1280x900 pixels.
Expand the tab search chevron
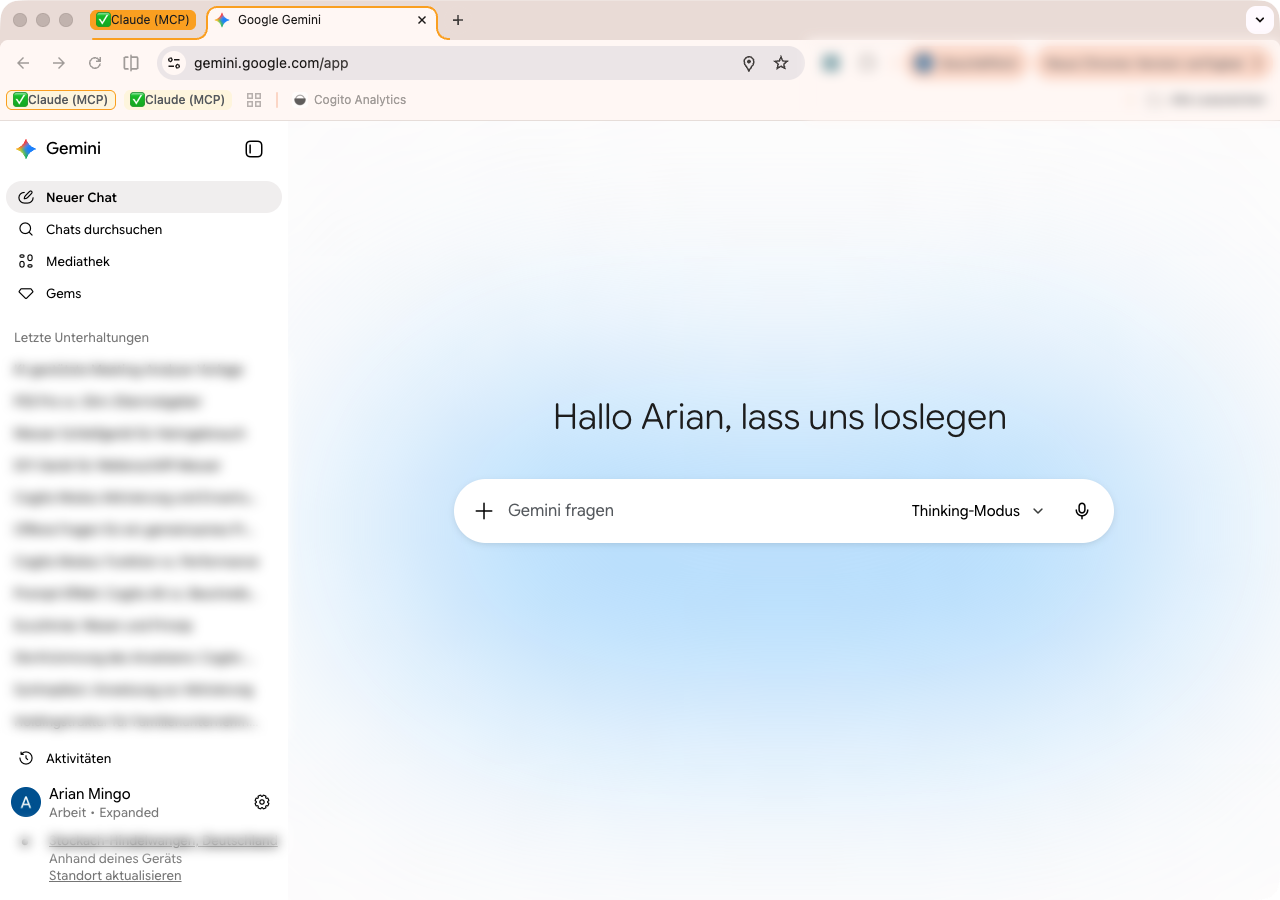pyautogui.click(x=1260, y=20)
